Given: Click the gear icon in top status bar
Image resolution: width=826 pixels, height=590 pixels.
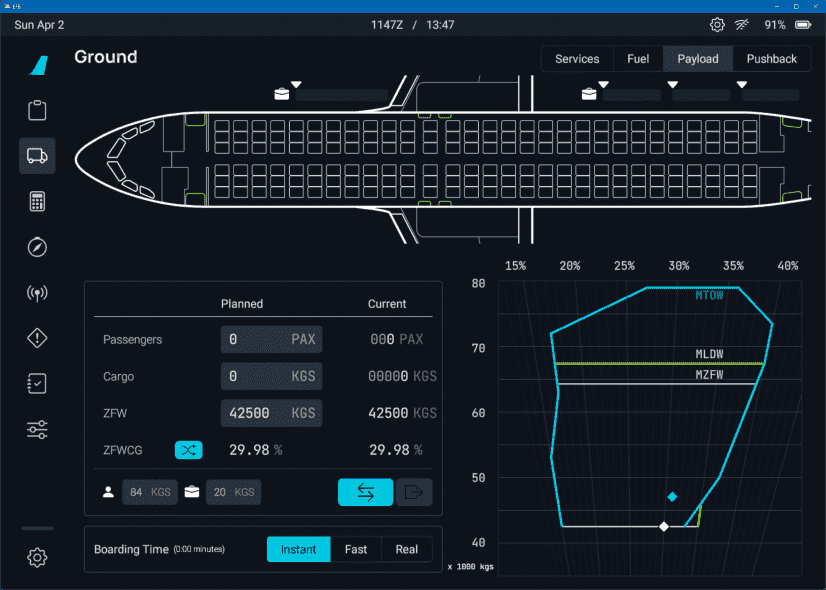Looking at the screenshot, I should tap(717, 25).
